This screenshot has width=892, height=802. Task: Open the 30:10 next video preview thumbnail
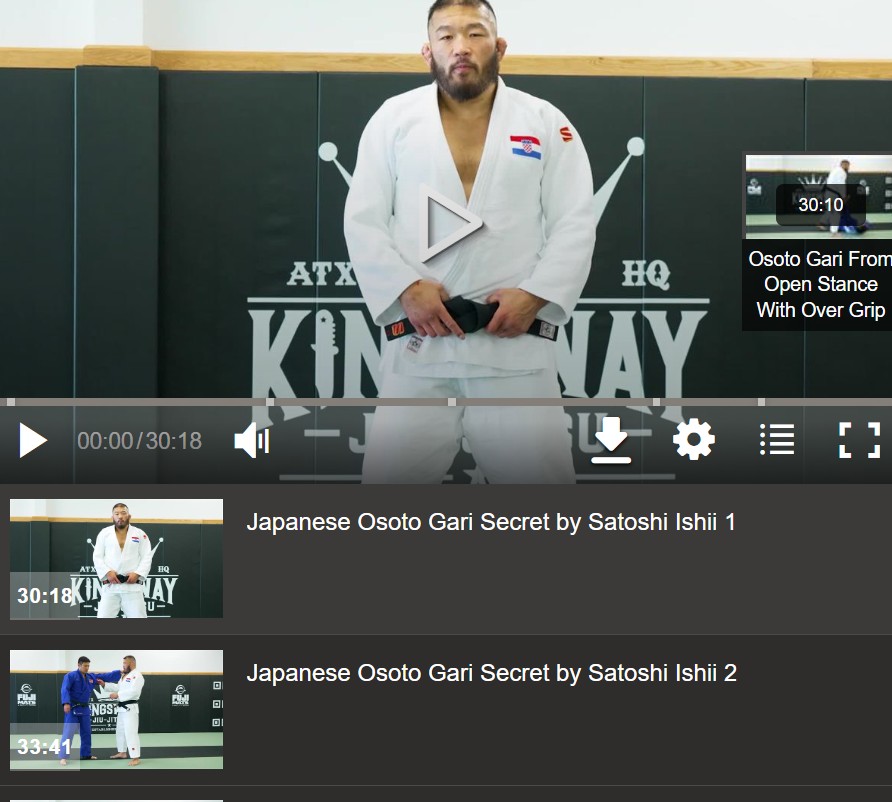(818, 197)
